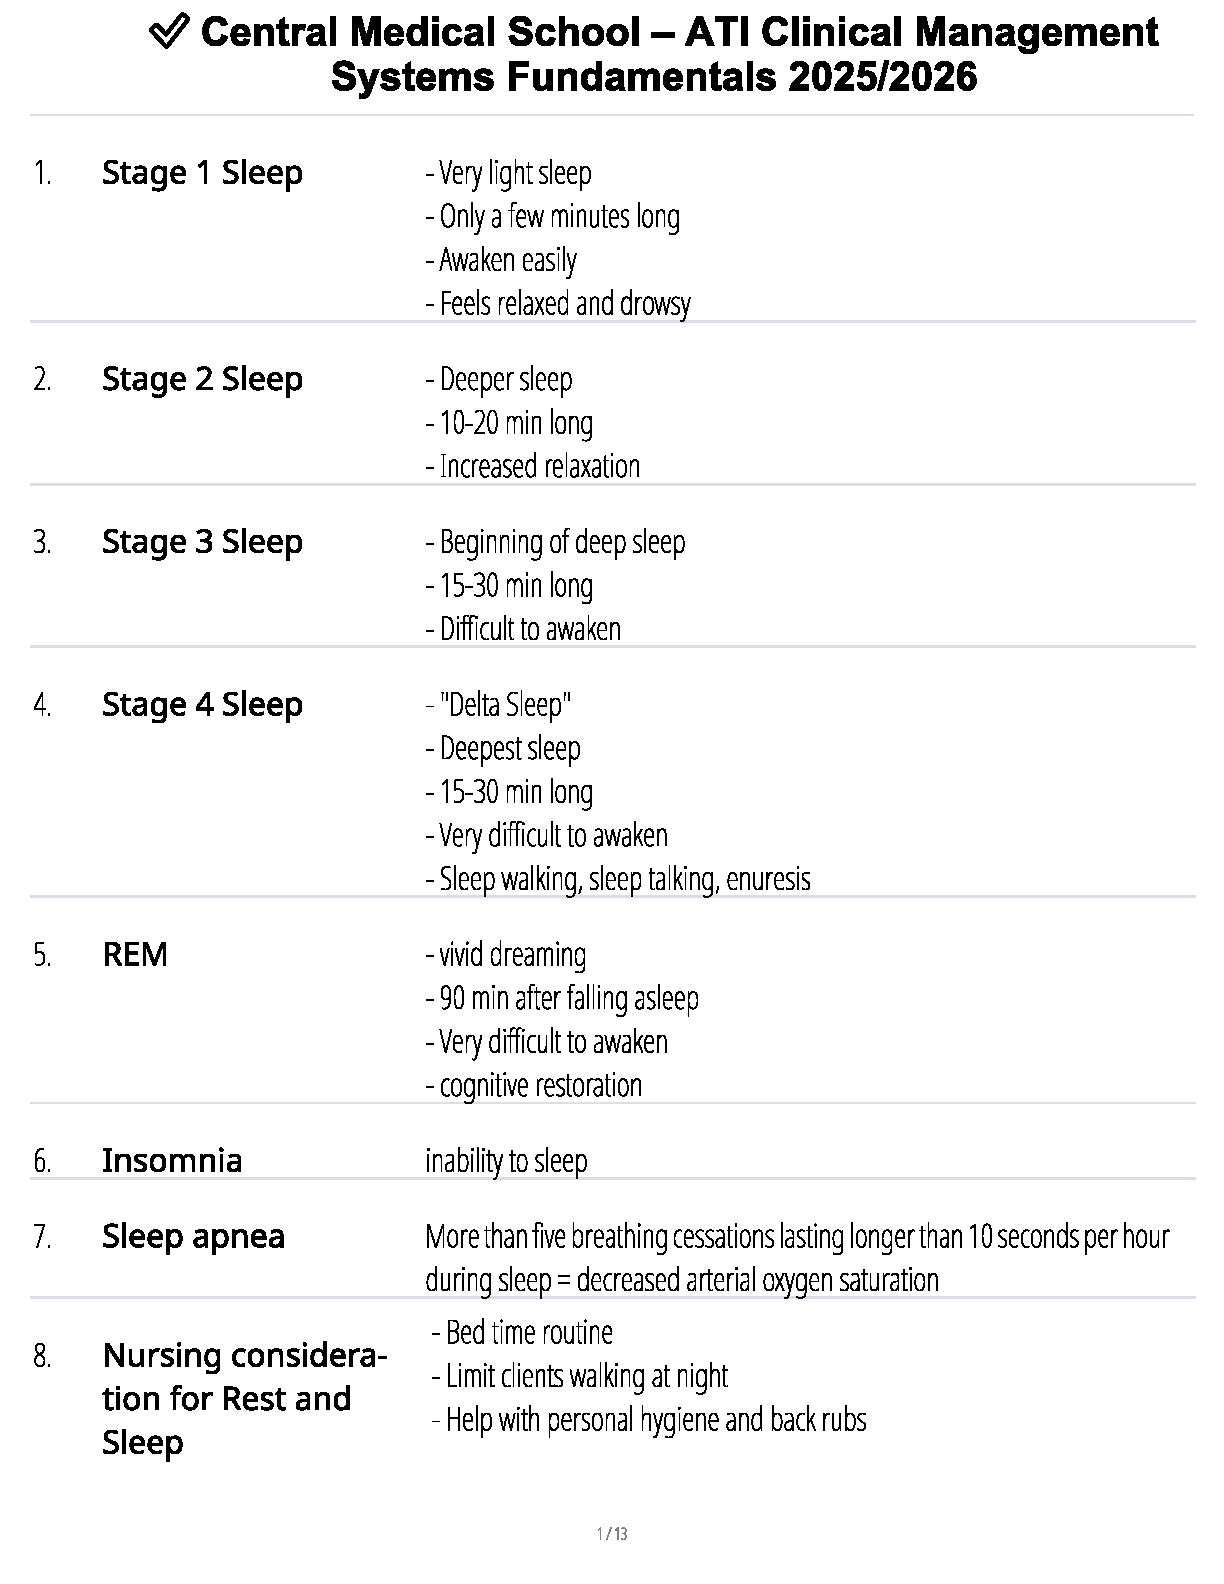Click 'Sleep walking, sleep talking, enuresis' line
The height and width of the screenshot is (1584, 1224).
[618, 879]
